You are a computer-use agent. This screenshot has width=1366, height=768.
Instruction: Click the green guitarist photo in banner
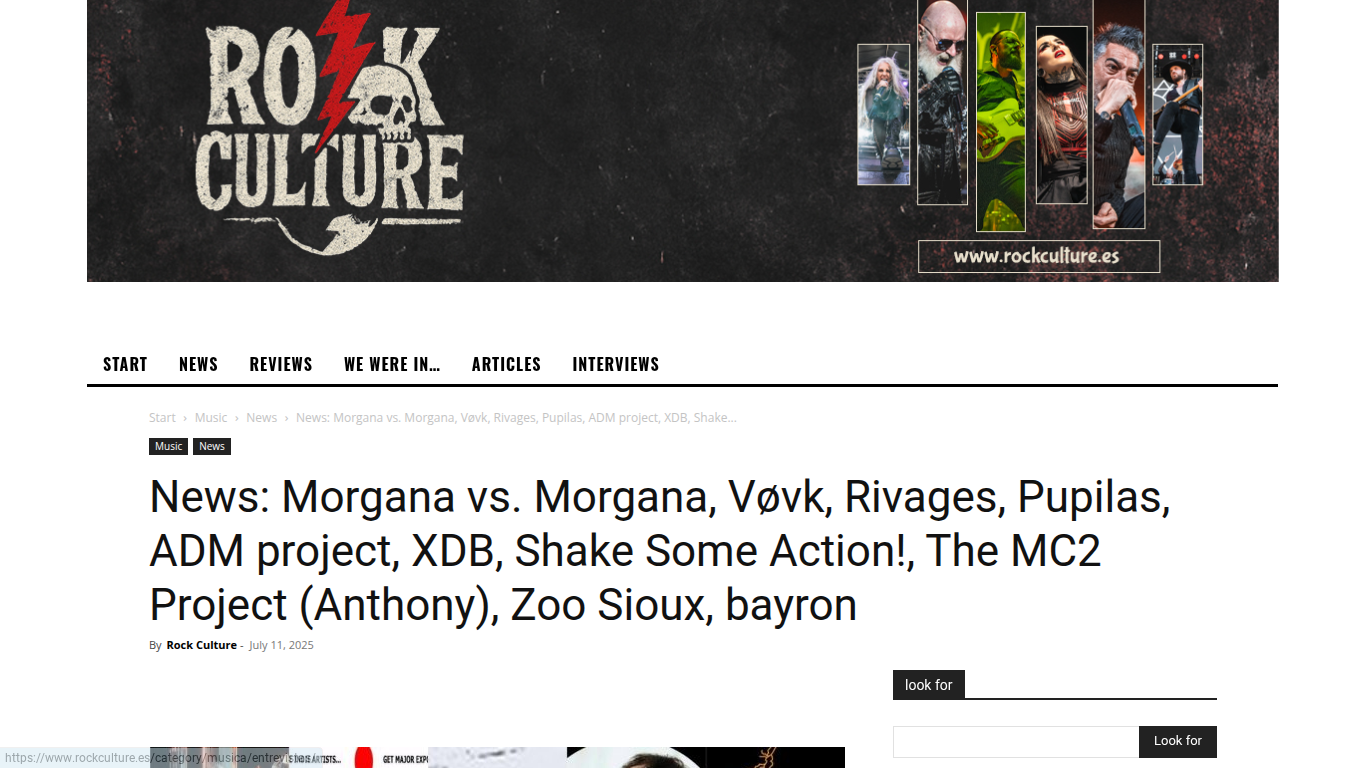1001,121
